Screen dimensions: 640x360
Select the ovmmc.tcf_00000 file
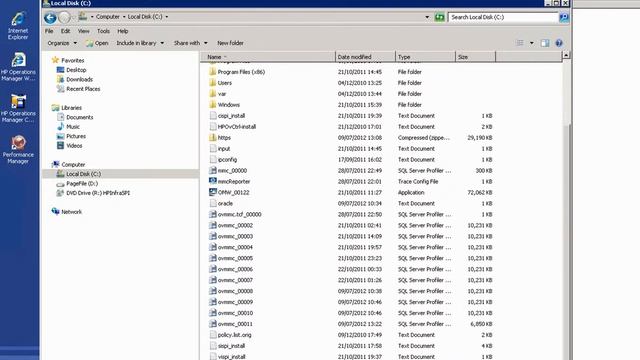[240, 214]
